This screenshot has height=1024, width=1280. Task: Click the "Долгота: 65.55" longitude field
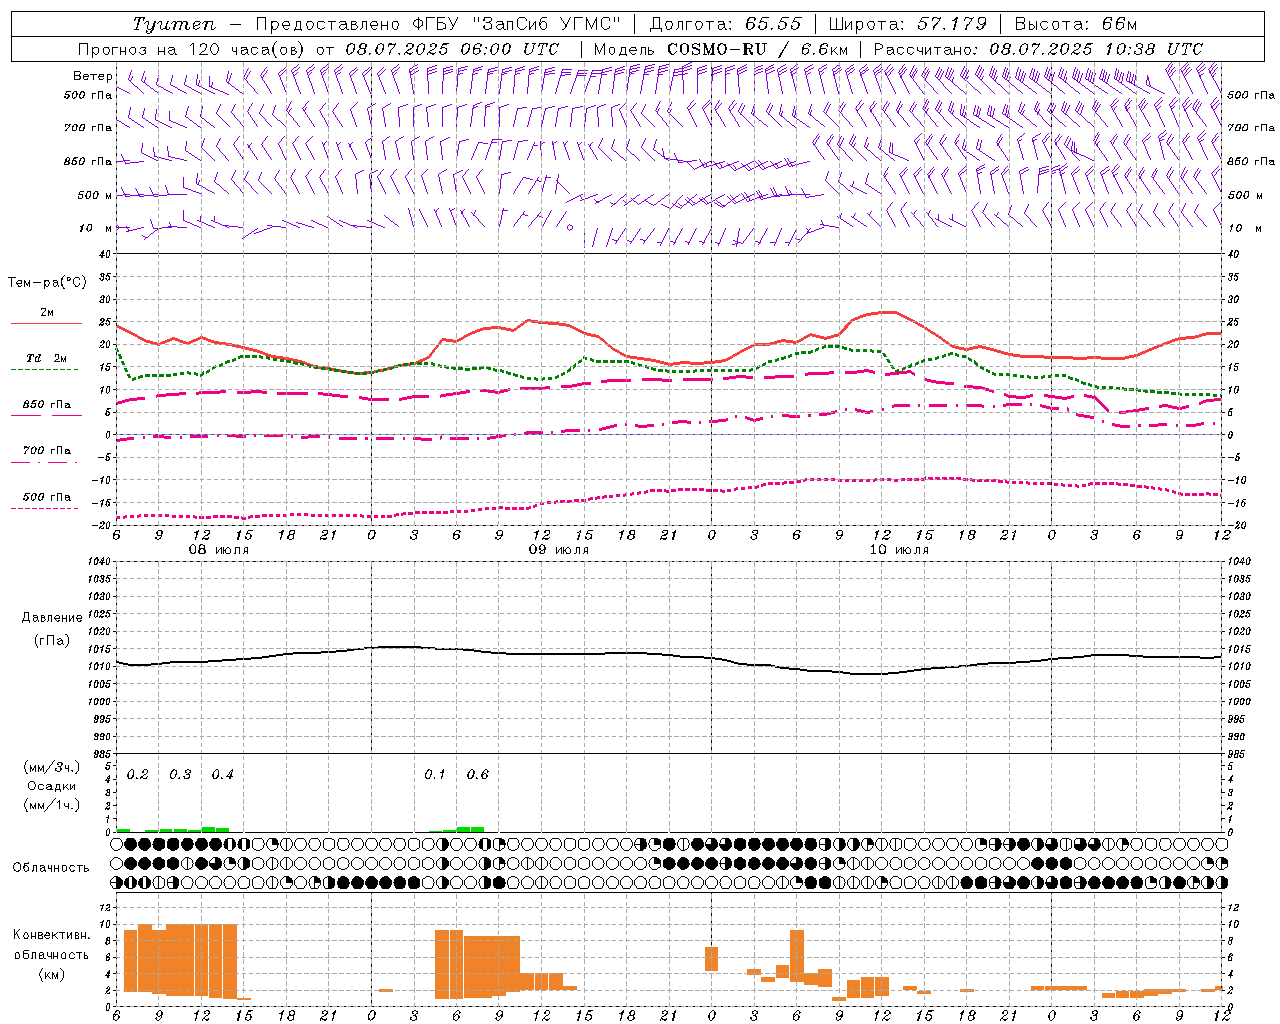(726, 24)
